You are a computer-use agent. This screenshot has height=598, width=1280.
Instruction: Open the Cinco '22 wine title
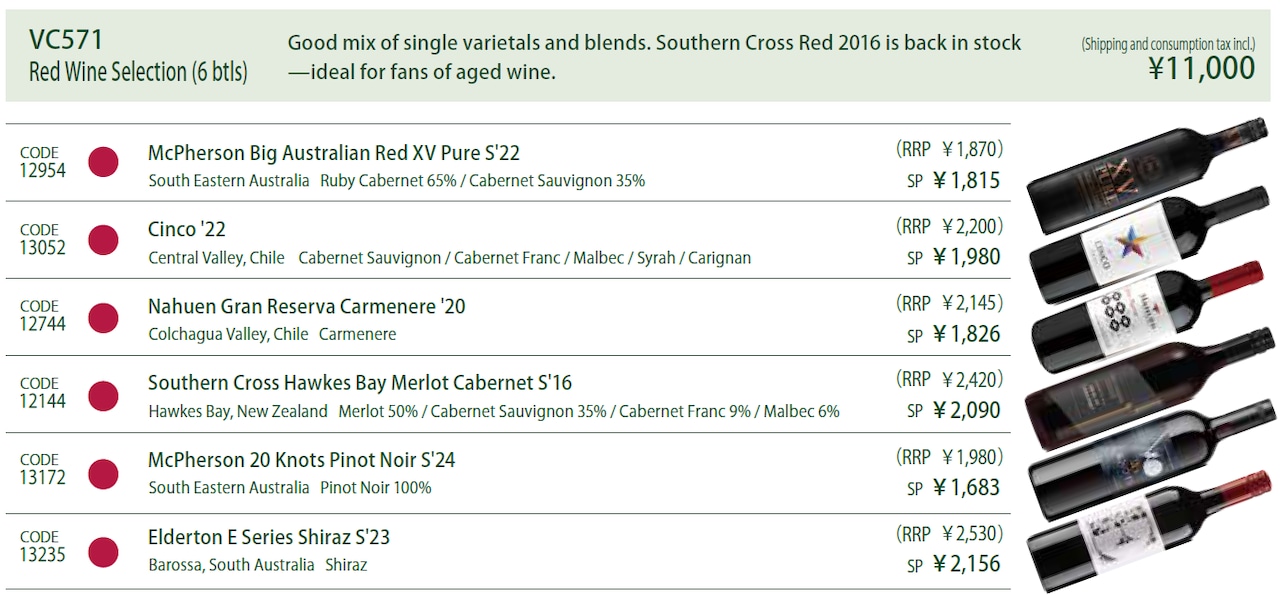pos(187,230)
